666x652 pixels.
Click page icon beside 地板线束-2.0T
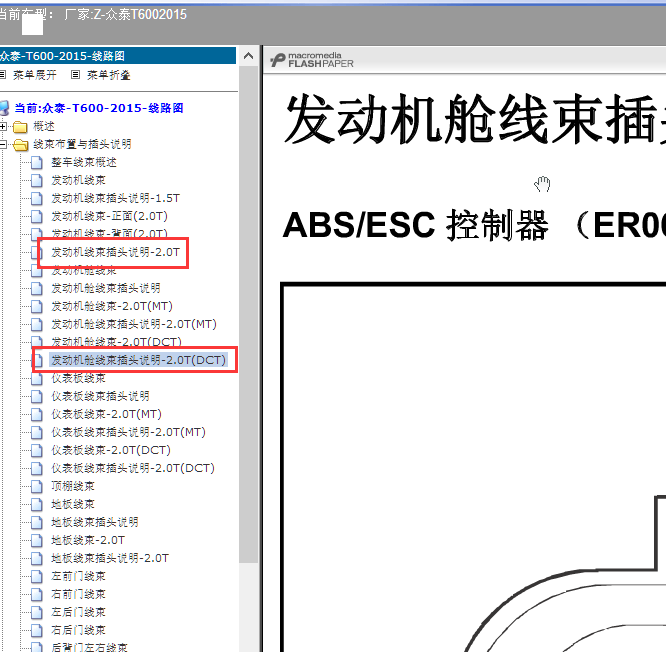pyautogui.click(x=37, y=540)
